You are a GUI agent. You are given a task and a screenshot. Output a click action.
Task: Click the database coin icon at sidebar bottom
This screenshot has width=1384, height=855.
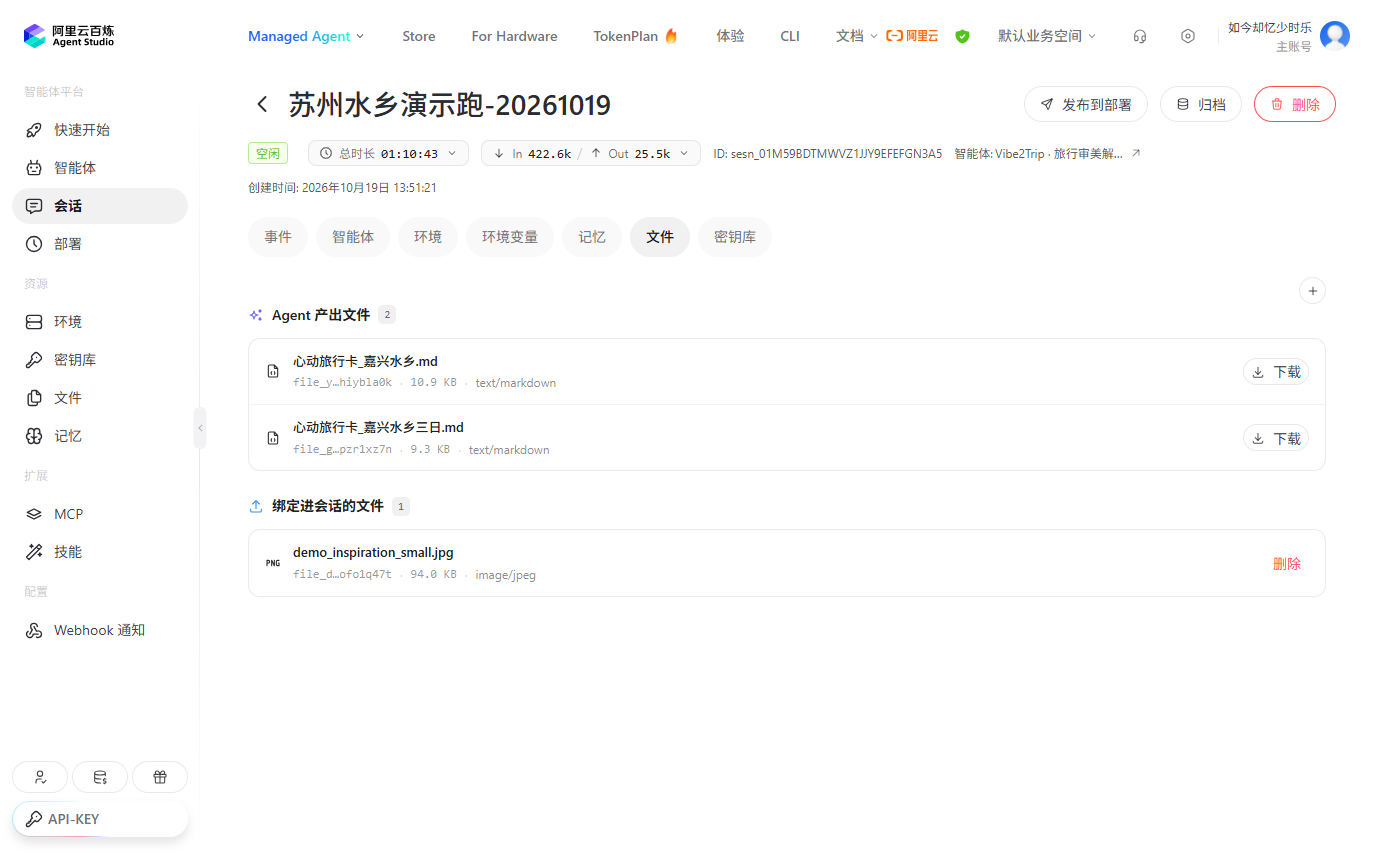pos(100,777)
